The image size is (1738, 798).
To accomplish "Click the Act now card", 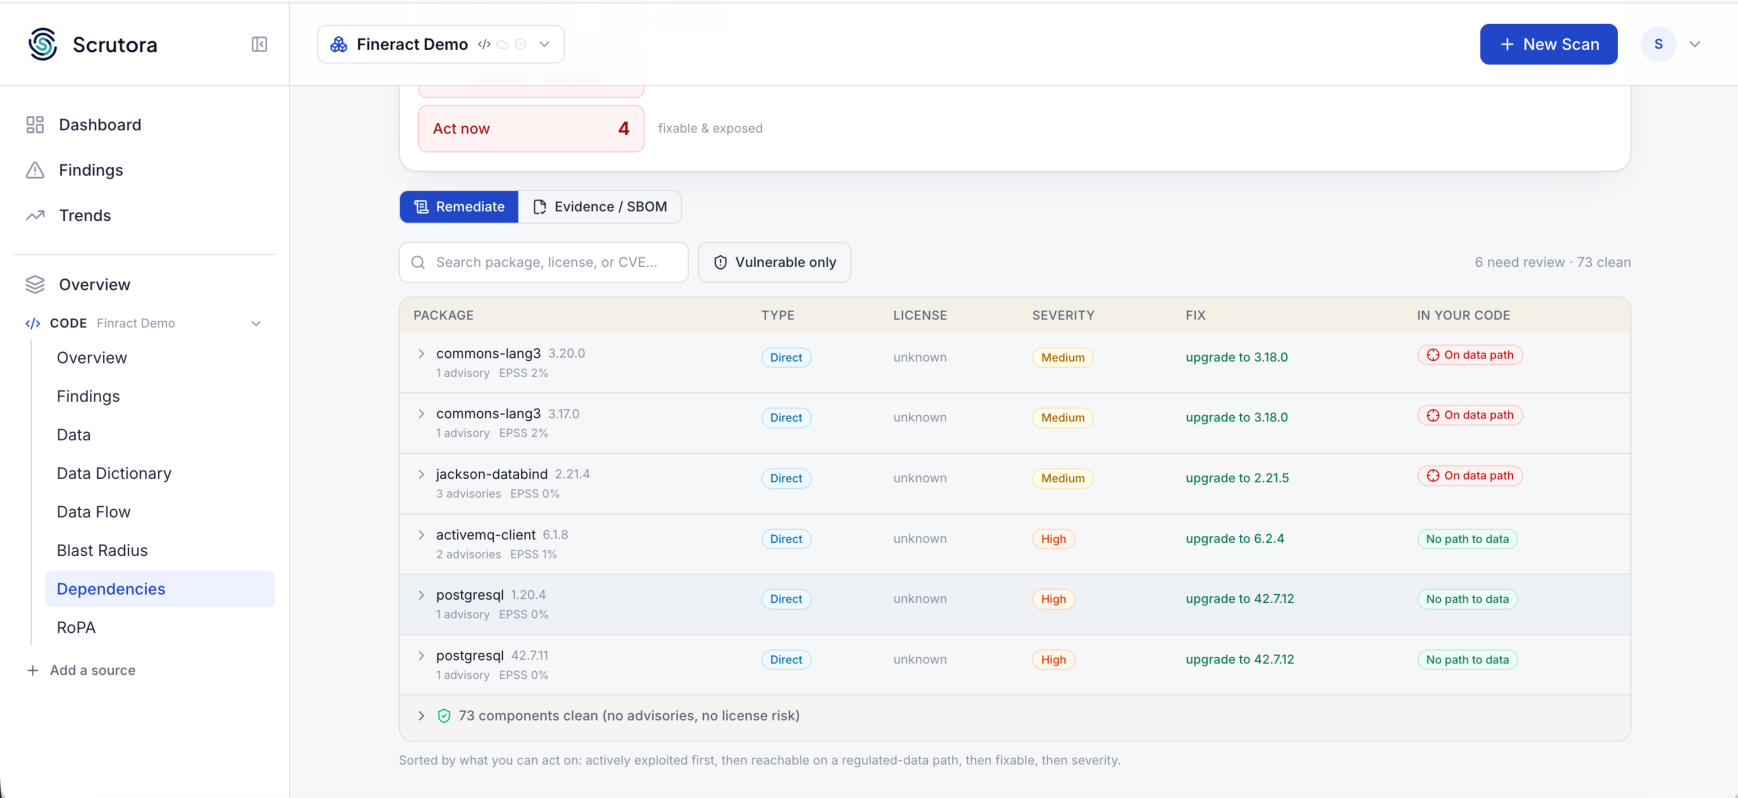I will pos(531,129).
